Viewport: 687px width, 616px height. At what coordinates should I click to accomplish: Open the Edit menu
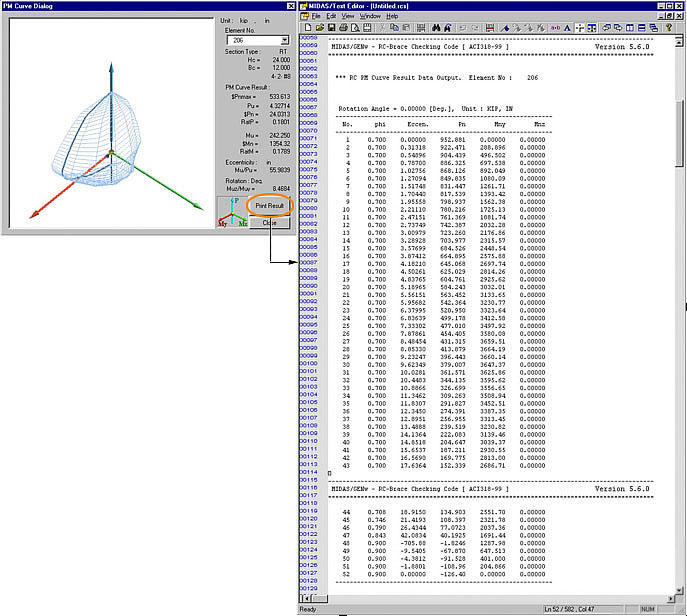tap(331, 16)
